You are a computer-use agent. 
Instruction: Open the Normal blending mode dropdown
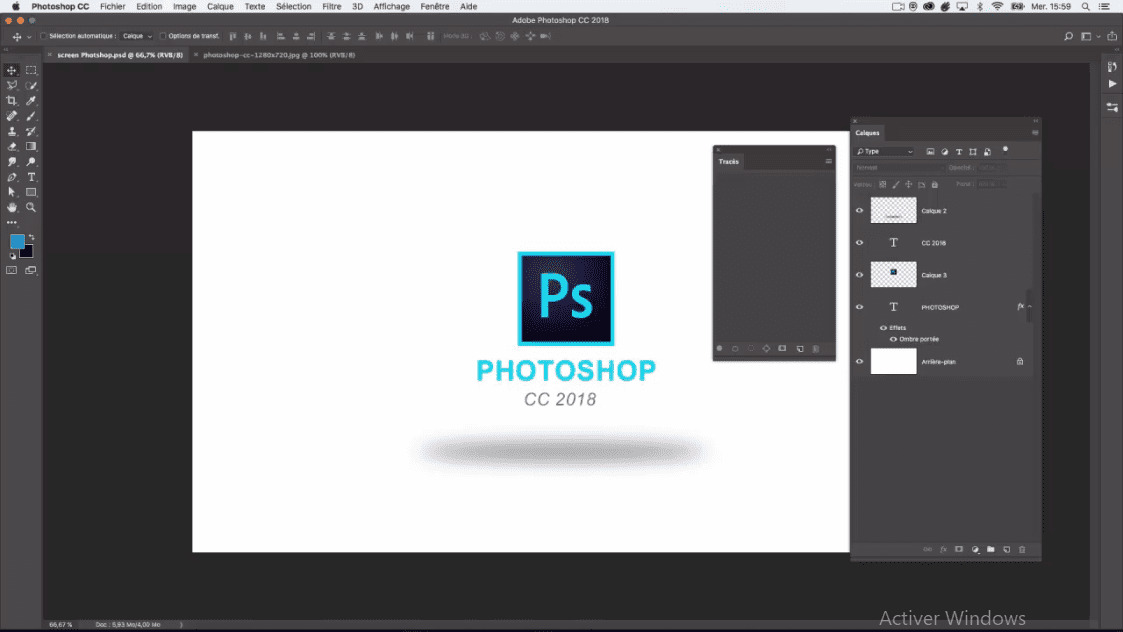(898, 168)
